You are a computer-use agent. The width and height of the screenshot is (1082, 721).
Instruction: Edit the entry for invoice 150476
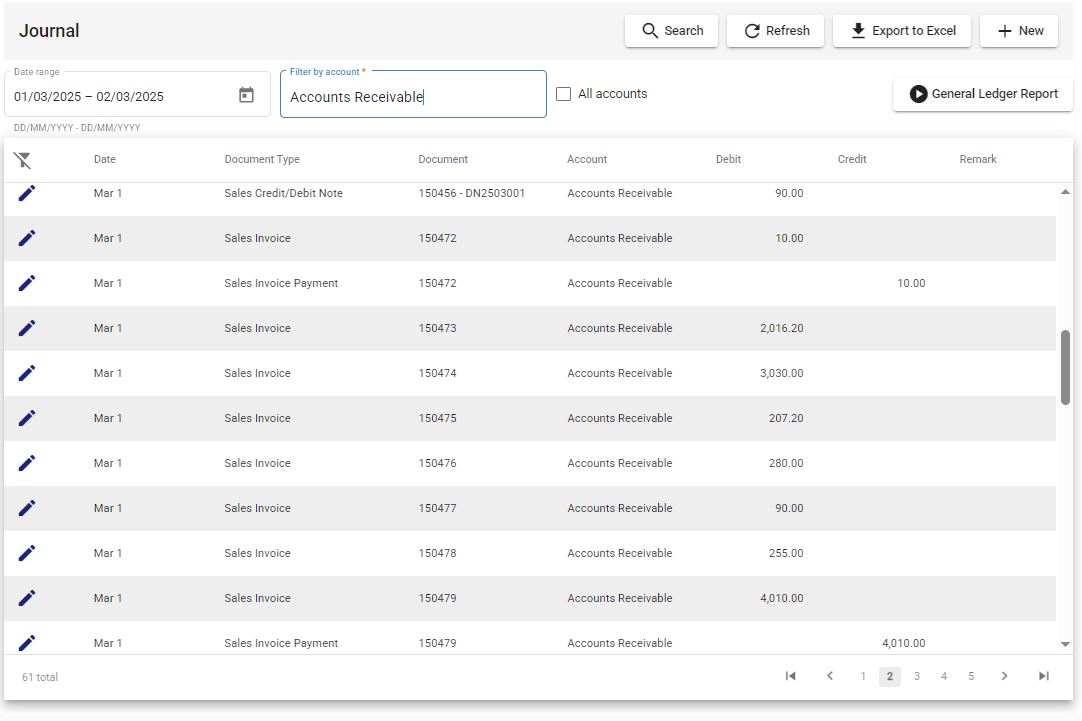click(x=26, y=463)
